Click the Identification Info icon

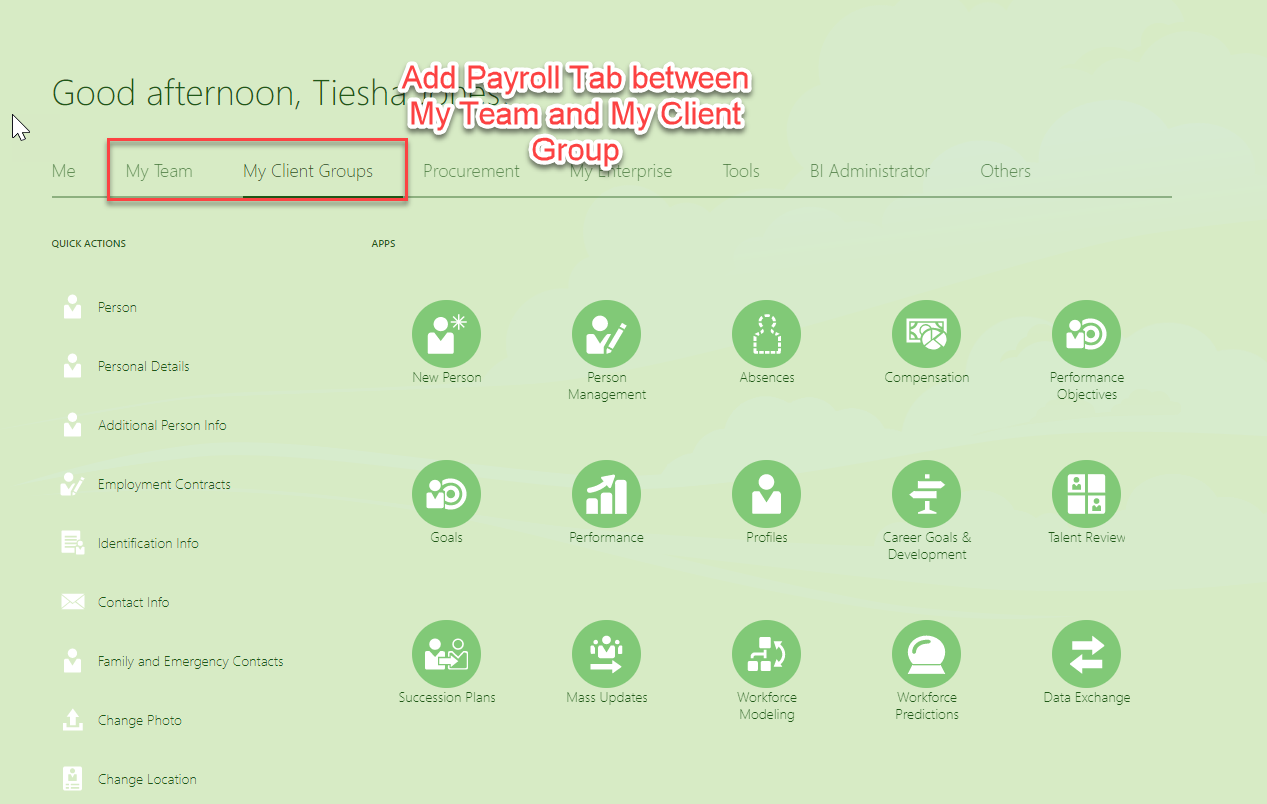72,543
